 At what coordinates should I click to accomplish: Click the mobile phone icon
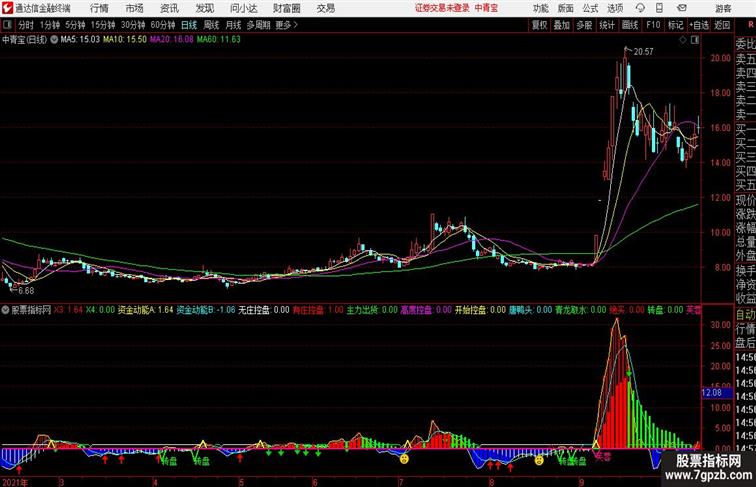pyautogui.click(x=659, y=8)
